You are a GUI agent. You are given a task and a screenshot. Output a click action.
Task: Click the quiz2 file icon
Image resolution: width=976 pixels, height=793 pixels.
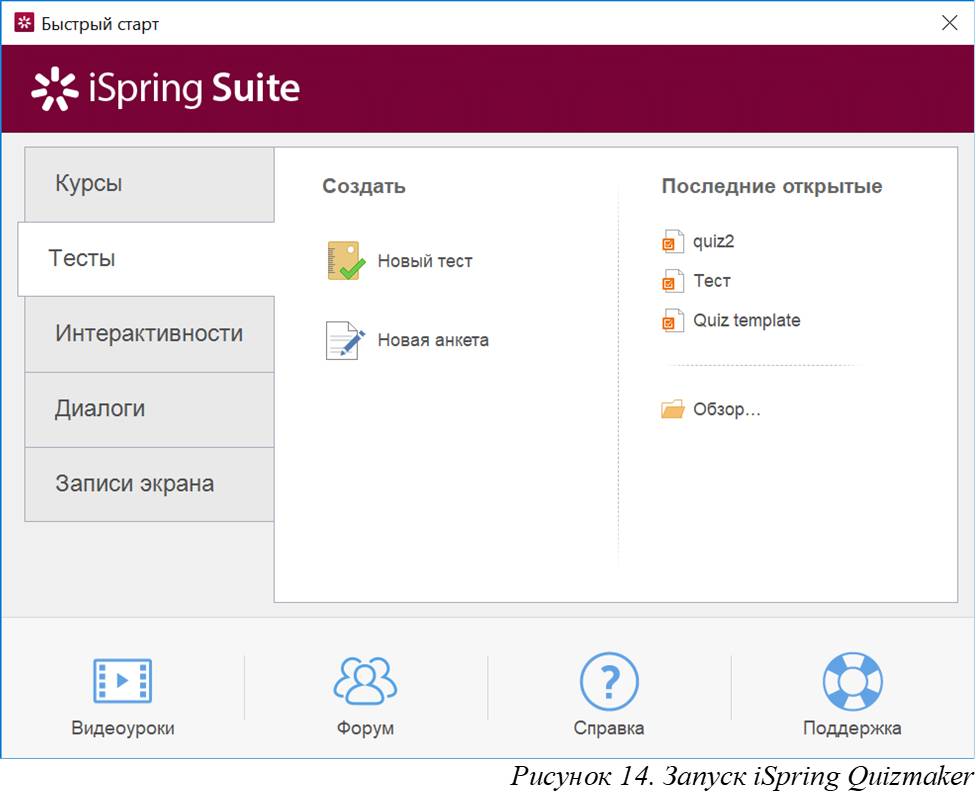click(673, 242)
